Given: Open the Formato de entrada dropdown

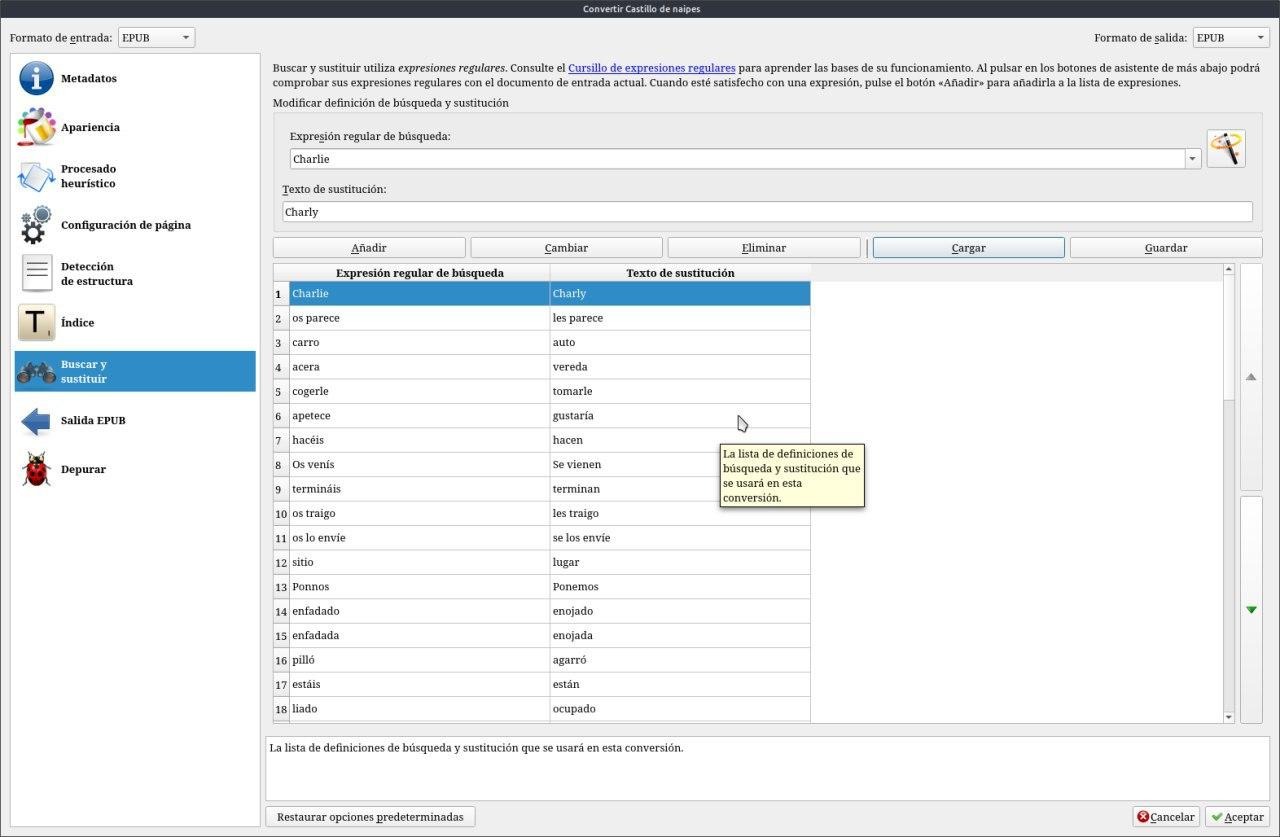Looking at the screenshot, I should tap(156, 38).
